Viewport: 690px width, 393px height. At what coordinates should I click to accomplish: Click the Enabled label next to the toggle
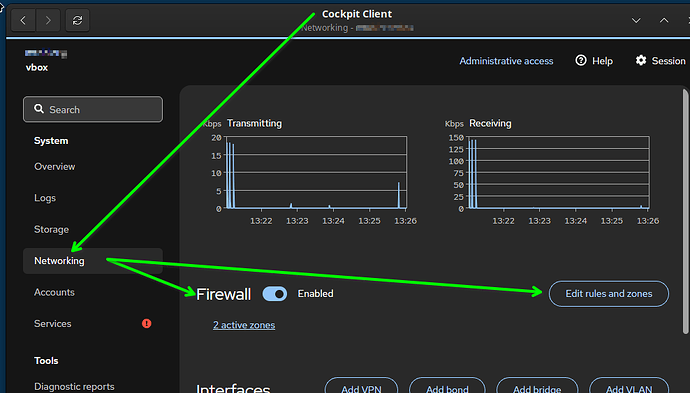click(x=316, y=294)
